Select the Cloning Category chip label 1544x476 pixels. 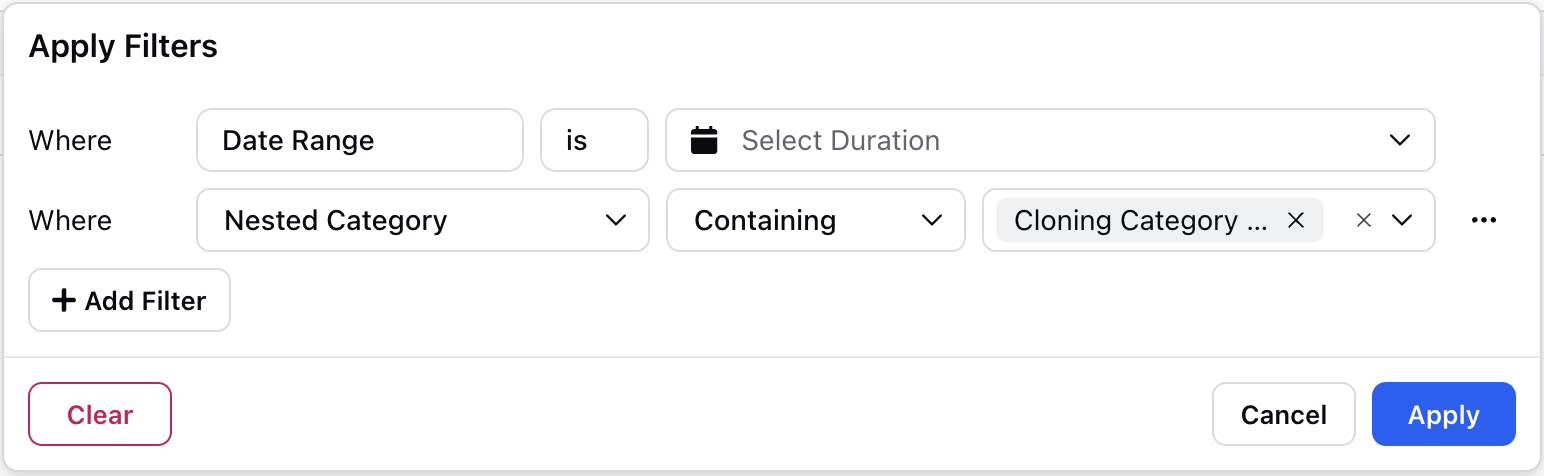1141,220
